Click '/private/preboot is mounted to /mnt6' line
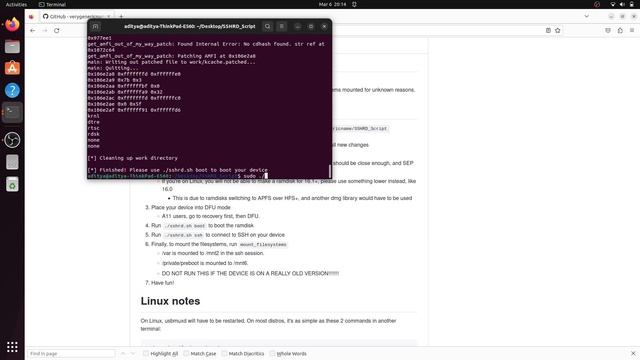Image resolution: width=640 pixels, height=360 pixels. (x=205, y=263)
